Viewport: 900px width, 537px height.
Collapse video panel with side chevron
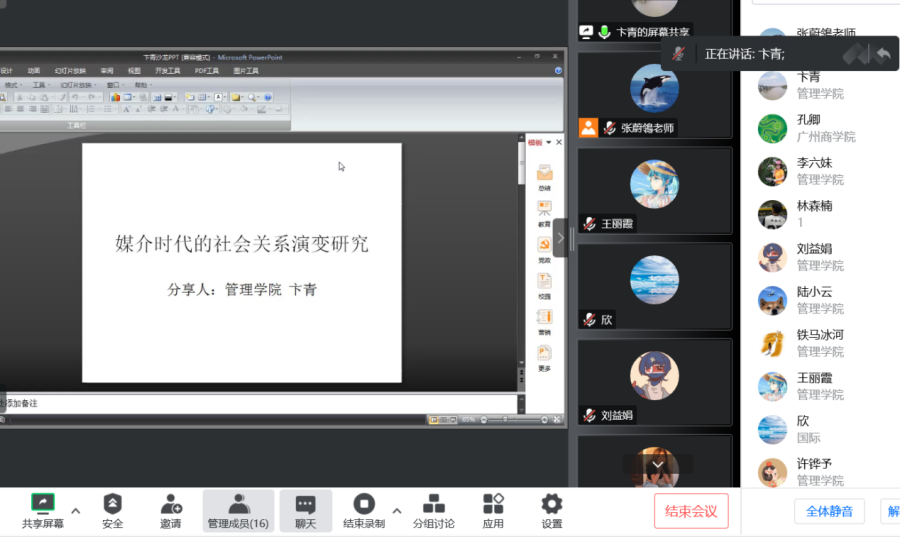pyautogui.click(x=561, y=238)
